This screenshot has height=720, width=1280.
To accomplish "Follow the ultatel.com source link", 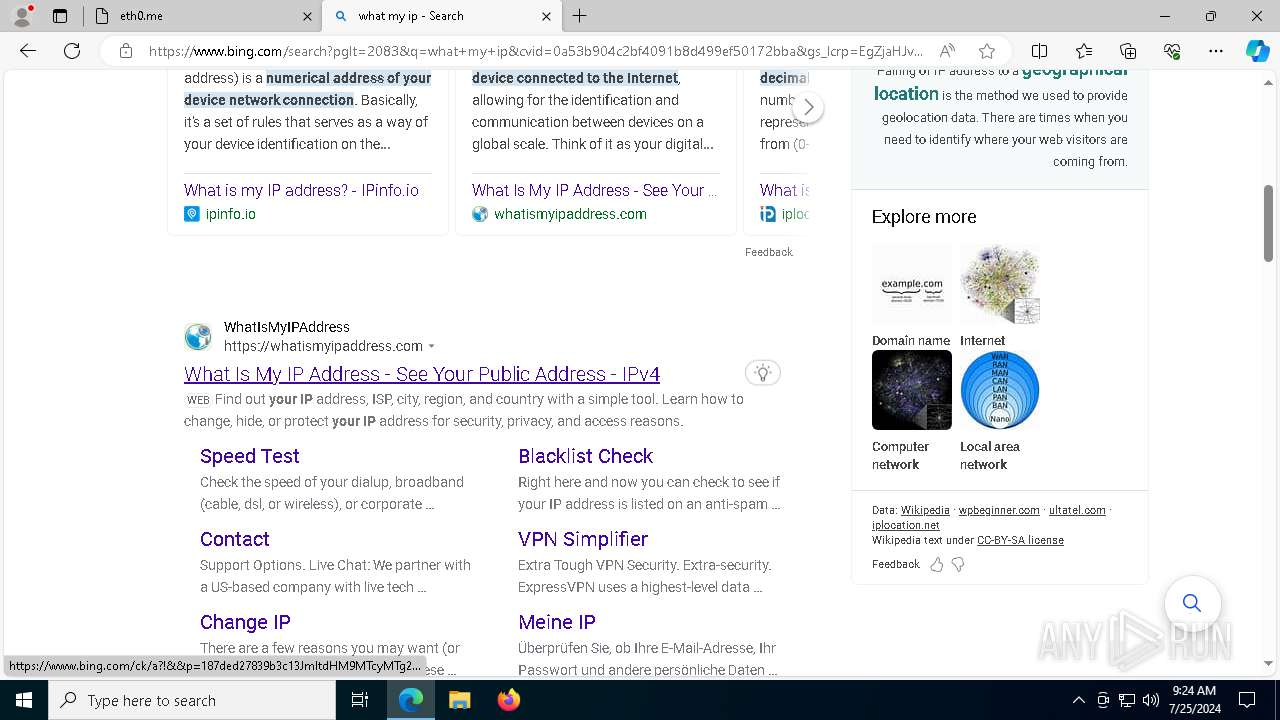I will click(x=1077, y=510).
